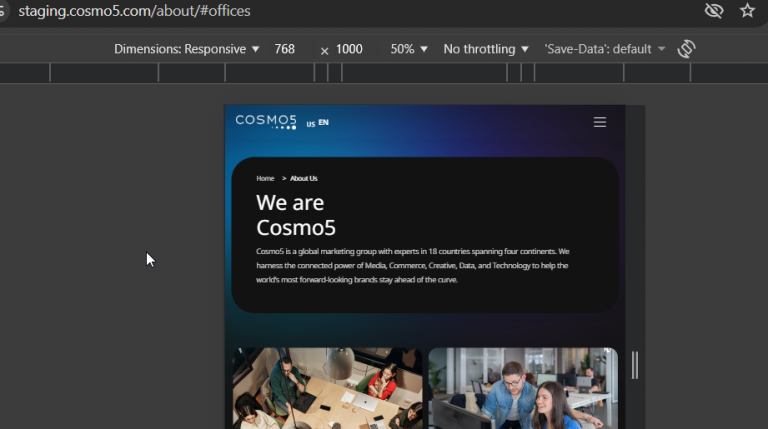Click the US region selector

311,124
